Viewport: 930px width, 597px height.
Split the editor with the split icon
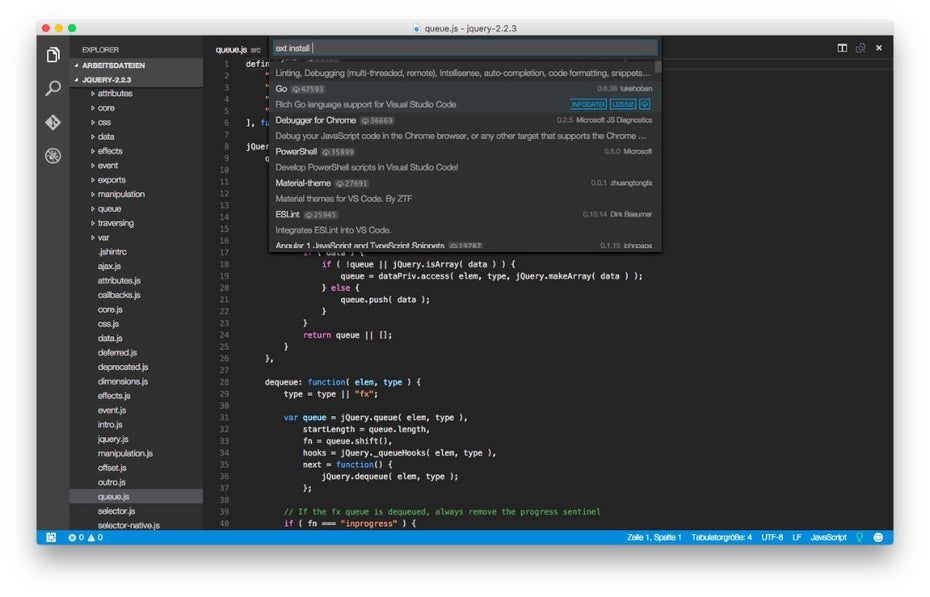(x=842, y=48)
